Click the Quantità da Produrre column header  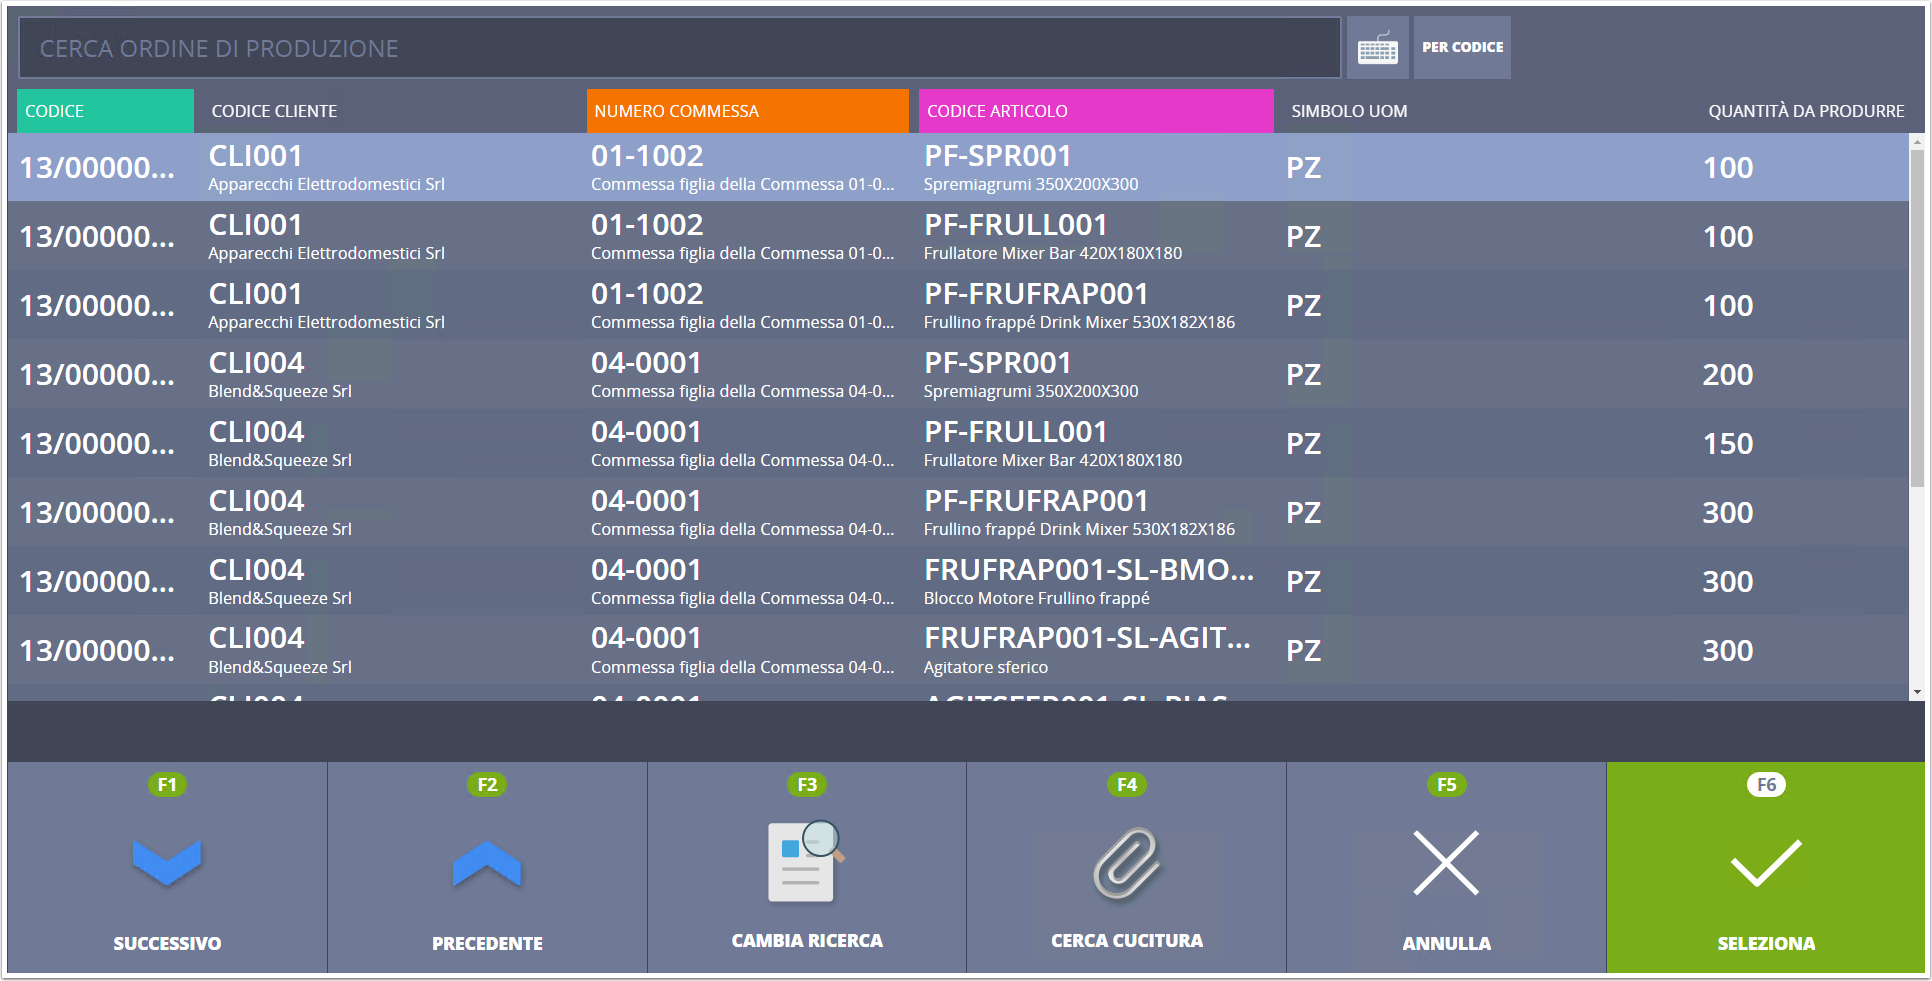pos(1806,111)
